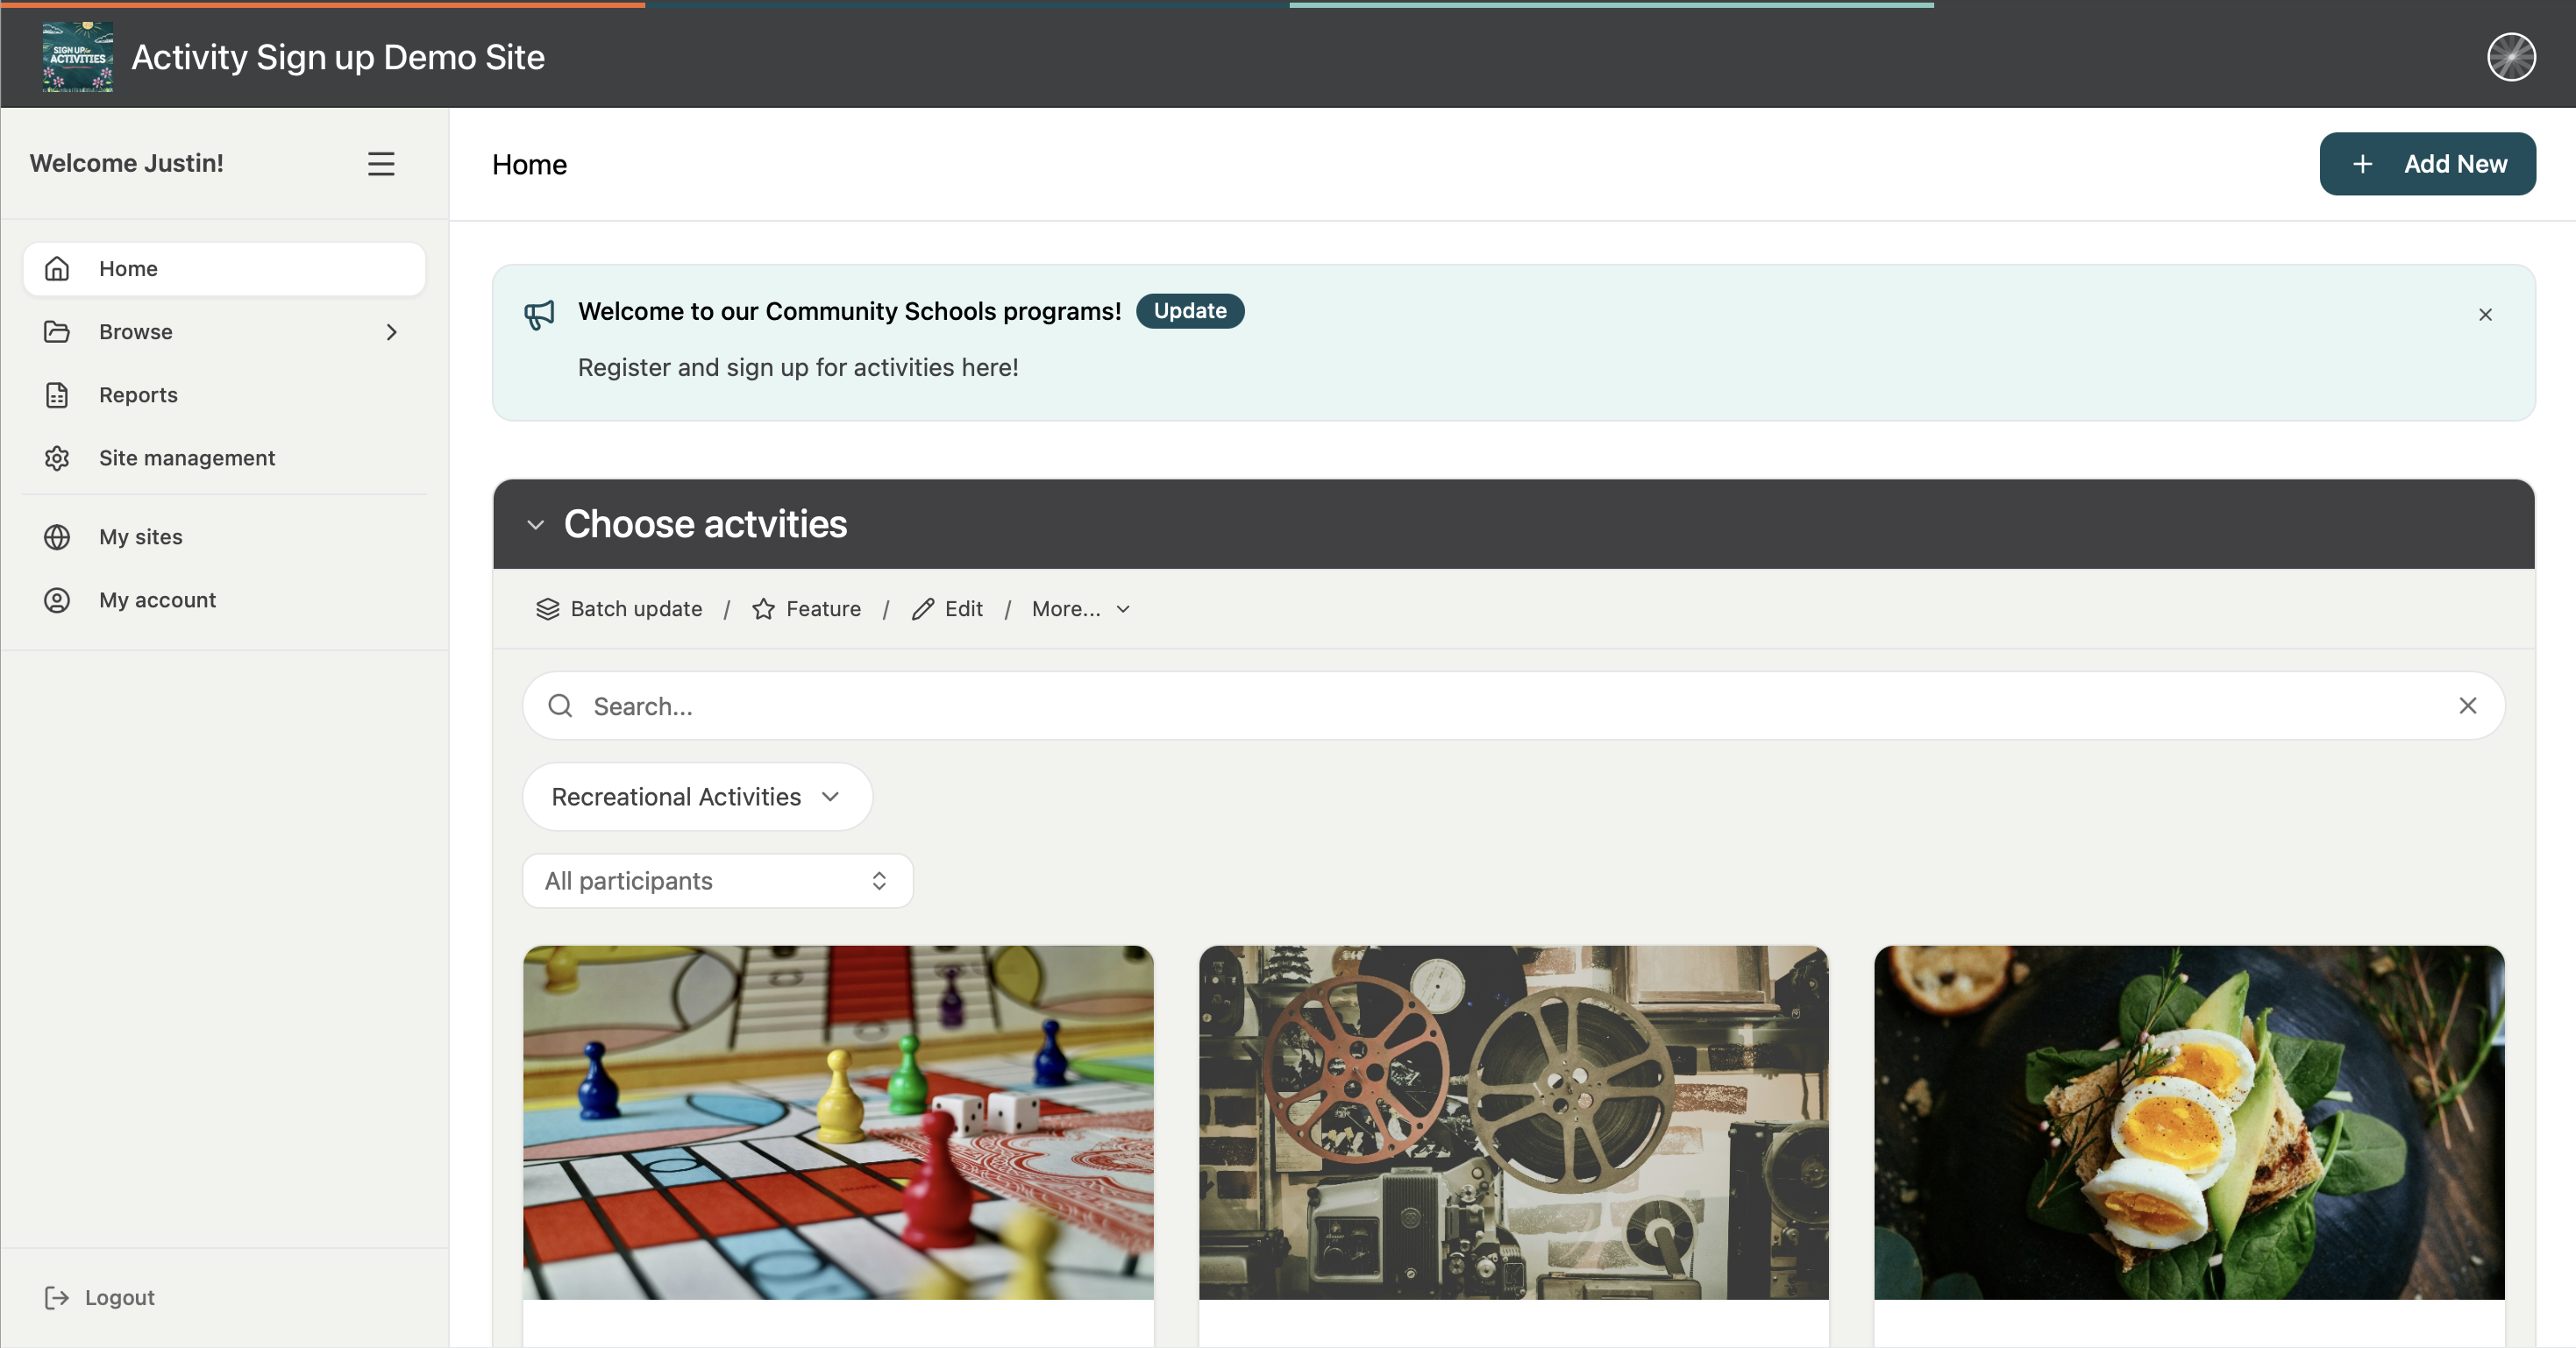Click the Feature star icon
Viewport: 2576px width, 1348px height.
(763, 609)
